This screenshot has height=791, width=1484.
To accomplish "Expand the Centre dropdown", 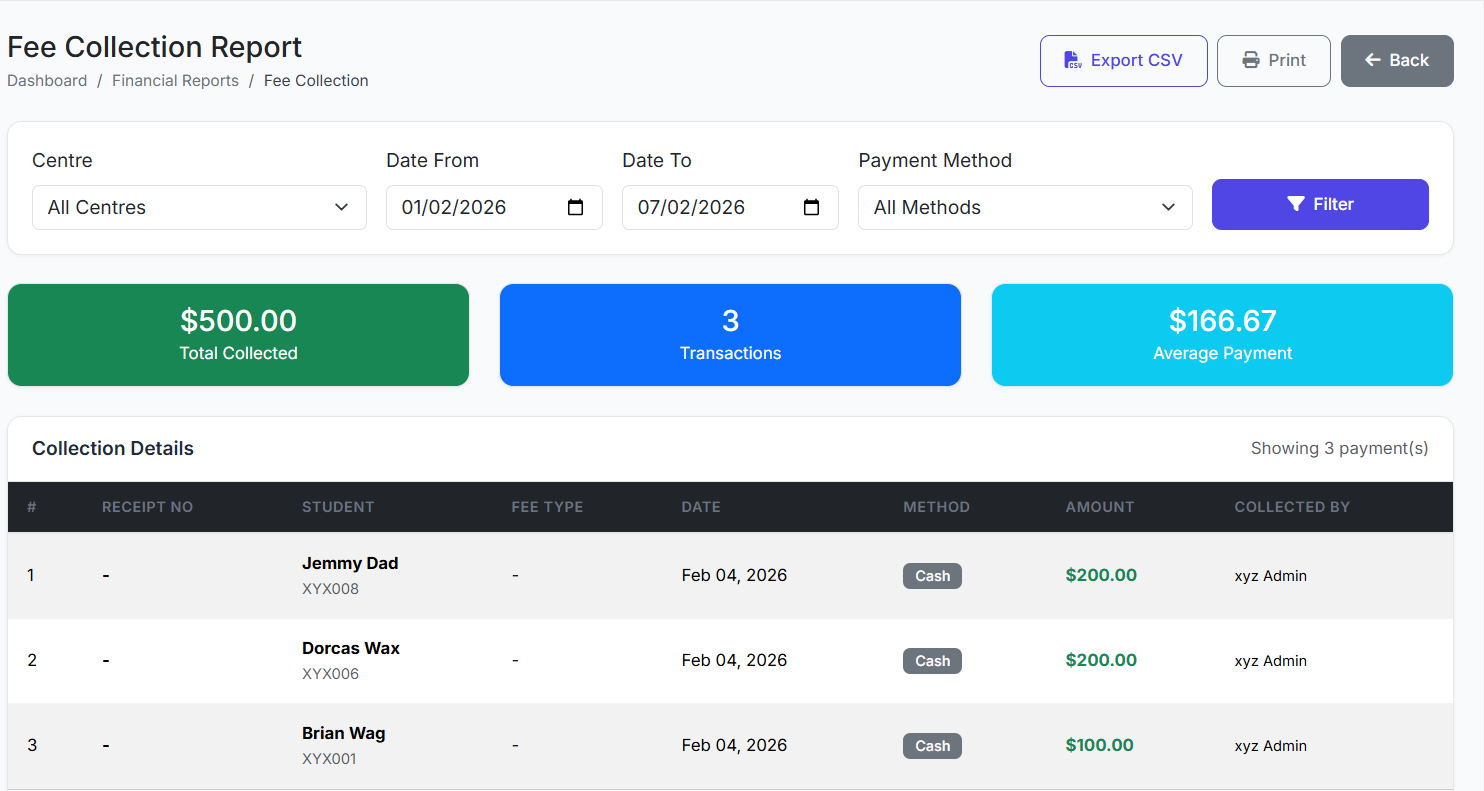I will tap(199, 207).
